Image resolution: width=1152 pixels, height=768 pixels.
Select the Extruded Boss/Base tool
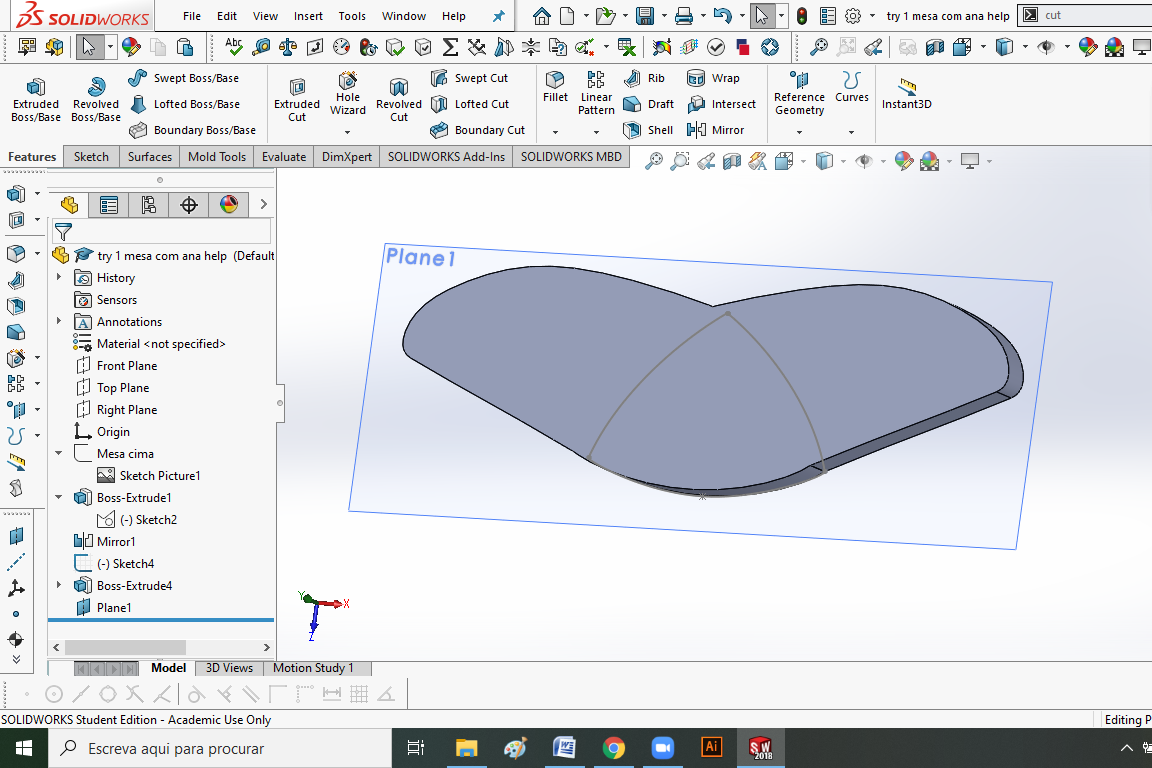(x=35, y=96)
